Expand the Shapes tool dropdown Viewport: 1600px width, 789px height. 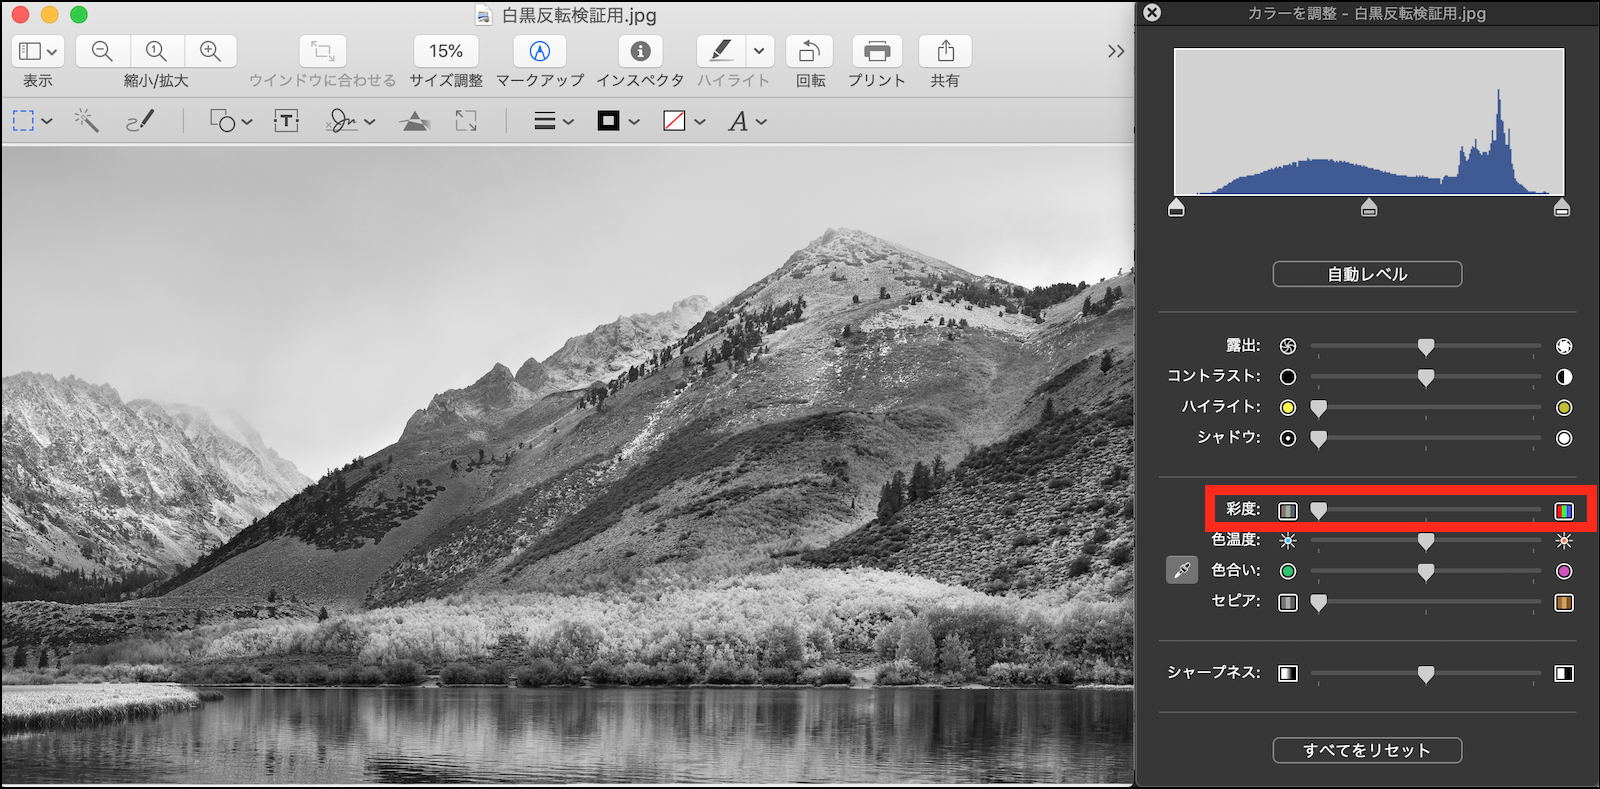[230, 121]
